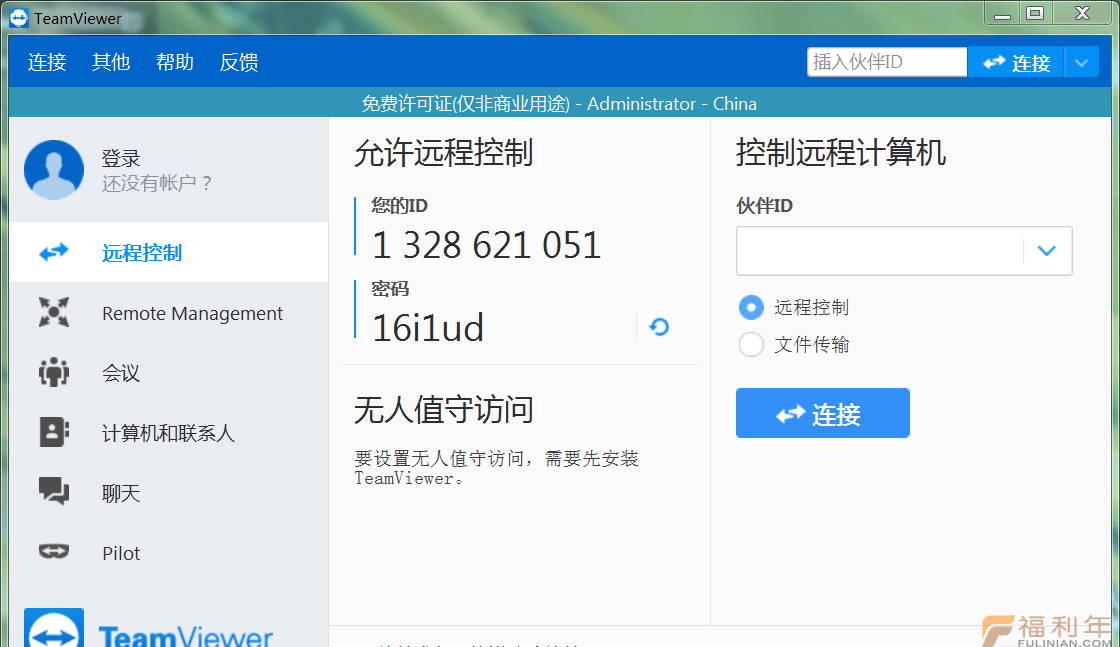Click the user profile avatar icon
This screenshot has height=647, width=1120.
pyautogui.click(x=54, y=170)
